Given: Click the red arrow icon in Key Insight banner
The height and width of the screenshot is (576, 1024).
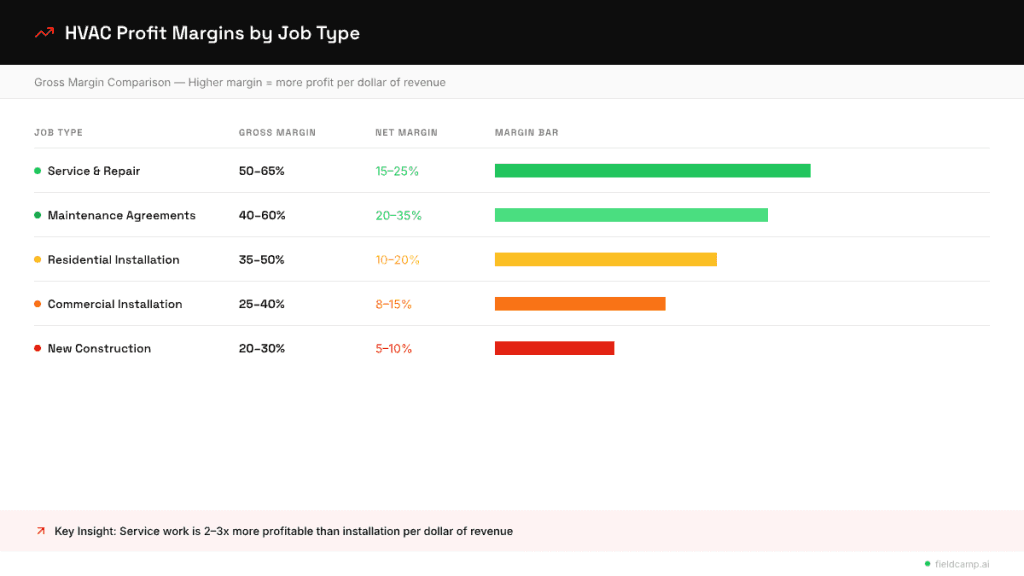Looking at the screenshot, I should tap(40, 531).
